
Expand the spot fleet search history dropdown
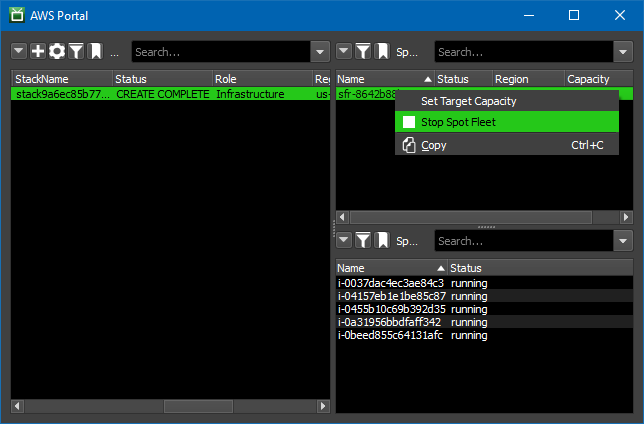623,52
